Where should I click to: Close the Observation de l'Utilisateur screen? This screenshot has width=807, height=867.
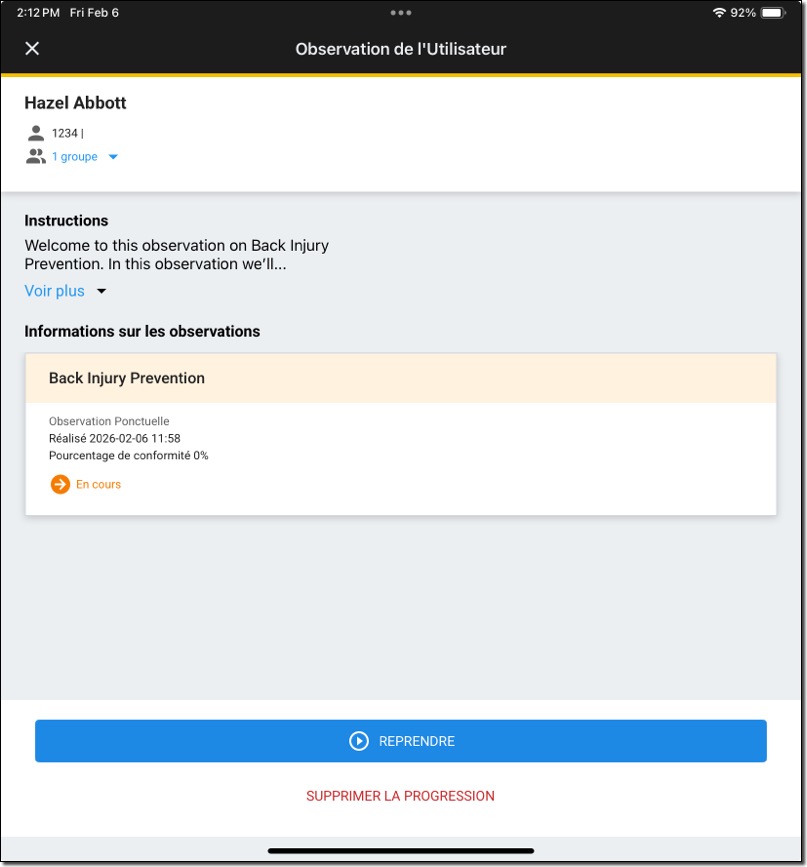click(32, 49)
